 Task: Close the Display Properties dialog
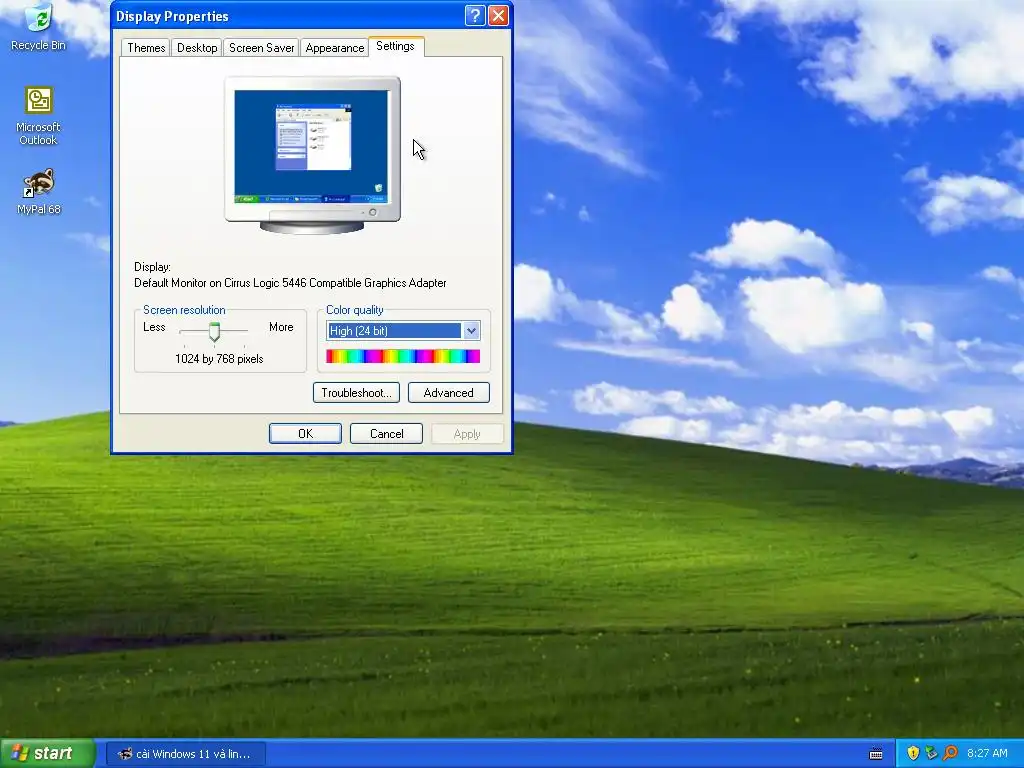pos(498,16)
